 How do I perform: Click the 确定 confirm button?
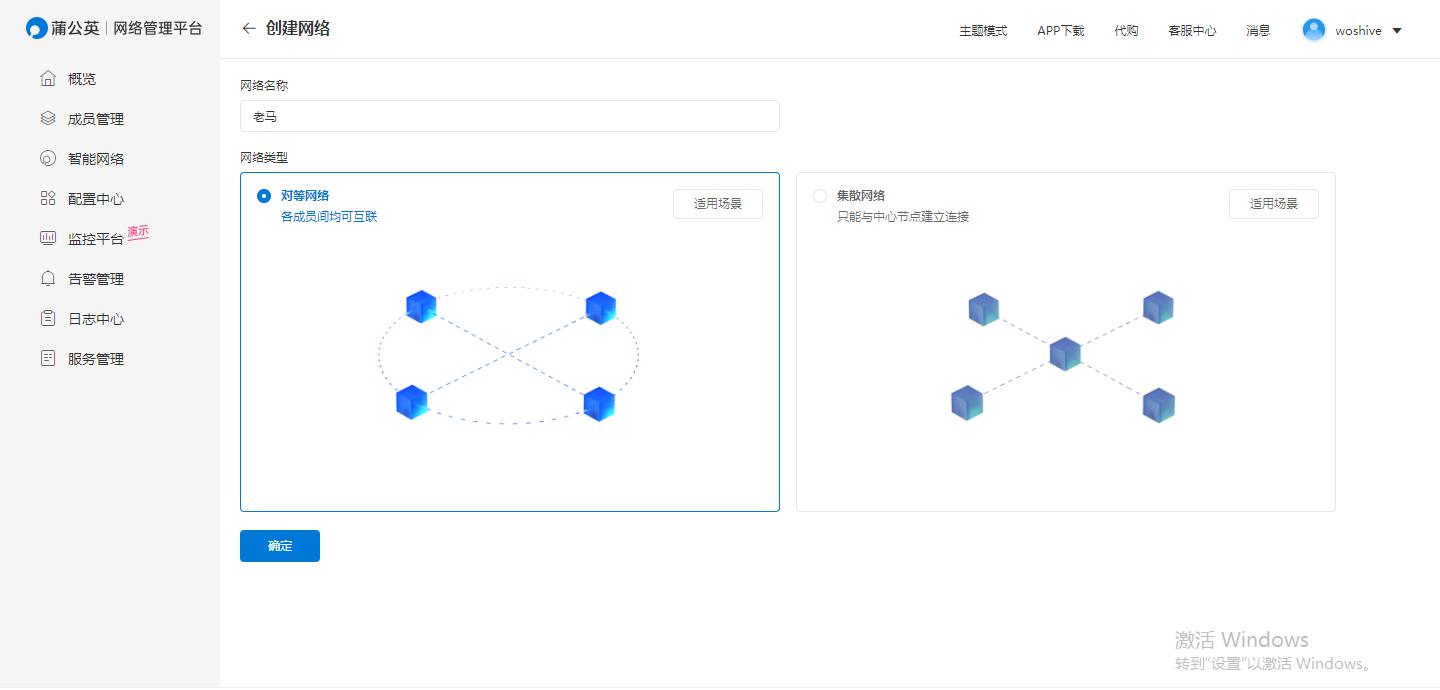(280, 546)
